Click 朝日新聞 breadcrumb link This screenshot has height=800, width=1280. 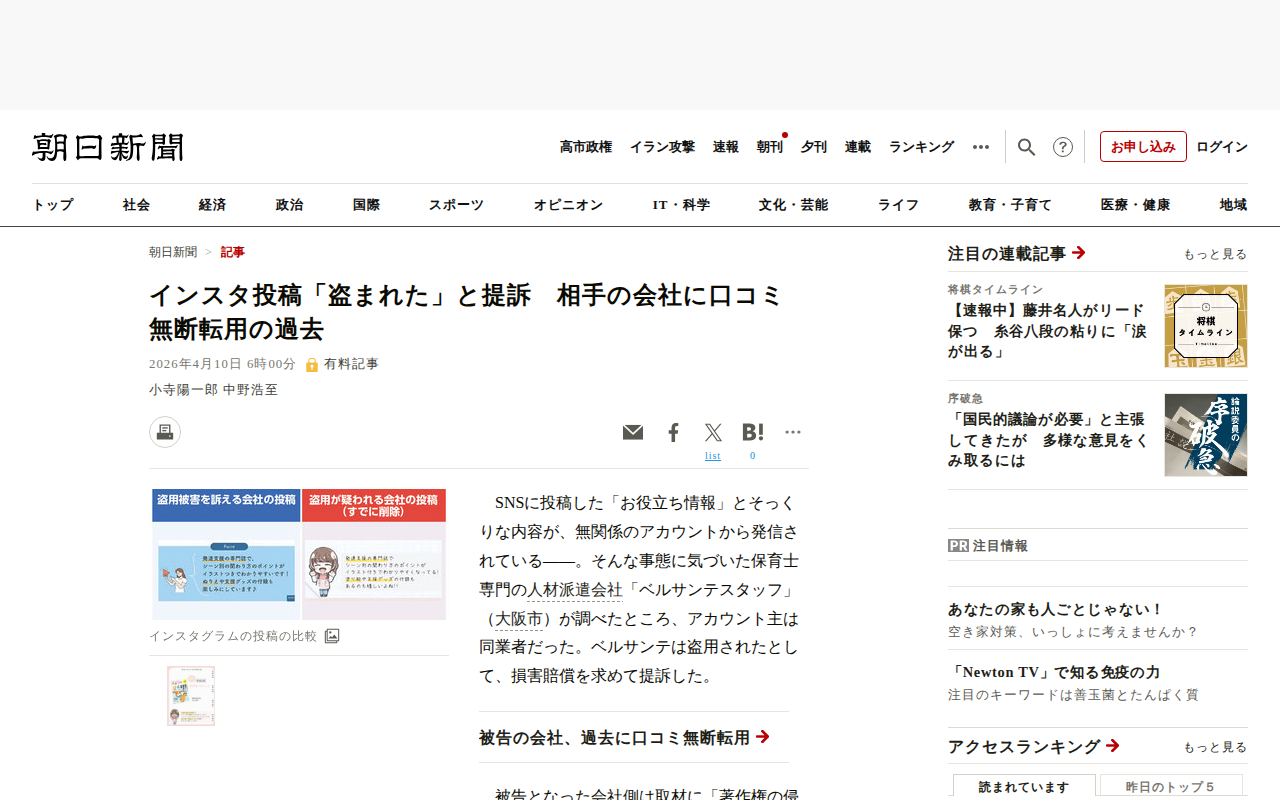pos(173,252)
